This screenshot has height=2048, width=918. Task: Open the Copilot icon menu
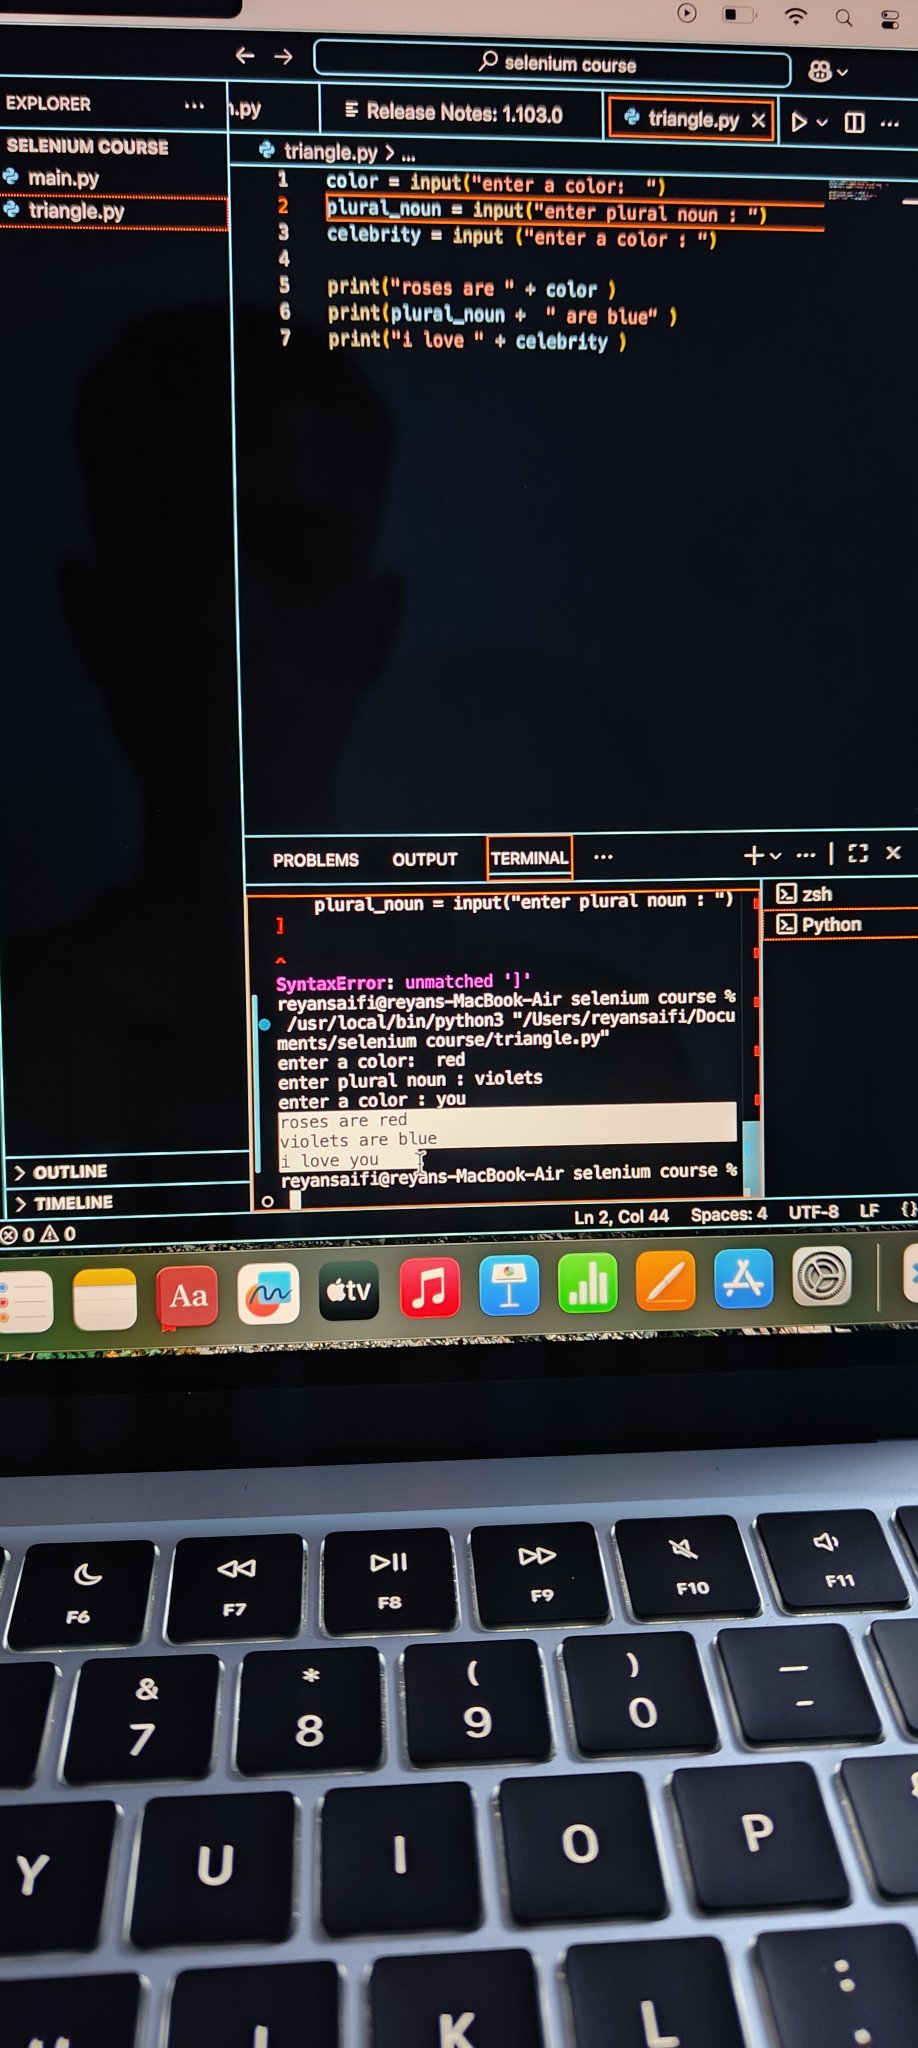(828, 71)
